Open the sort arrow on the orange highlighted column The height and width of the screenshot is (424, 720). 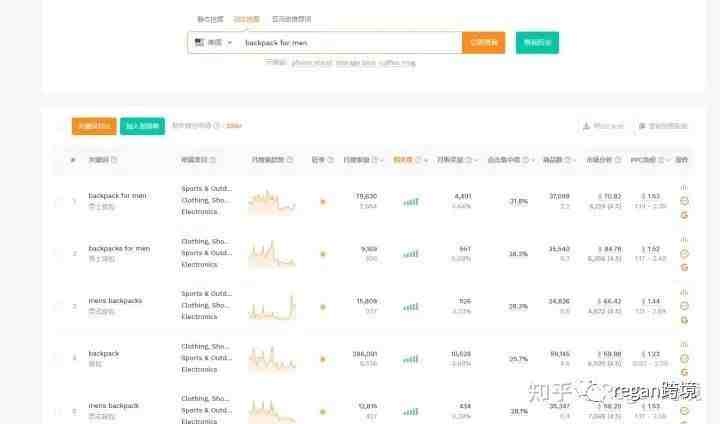(427, 160)
